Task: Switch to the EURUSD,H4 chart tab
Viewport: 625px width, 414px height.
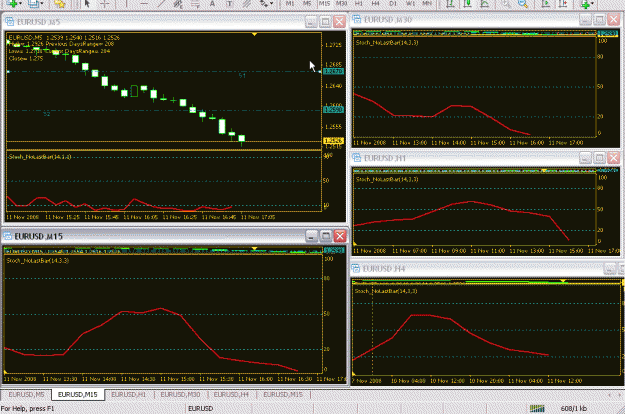Action: pos(231,394)
